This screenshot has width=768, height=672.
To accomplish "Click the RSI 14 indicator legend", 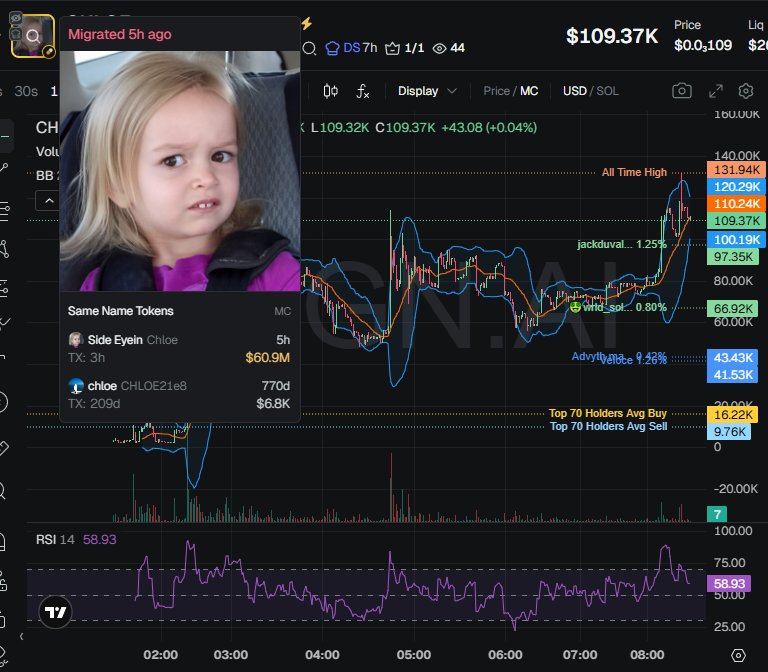I will tap(76, 540).
